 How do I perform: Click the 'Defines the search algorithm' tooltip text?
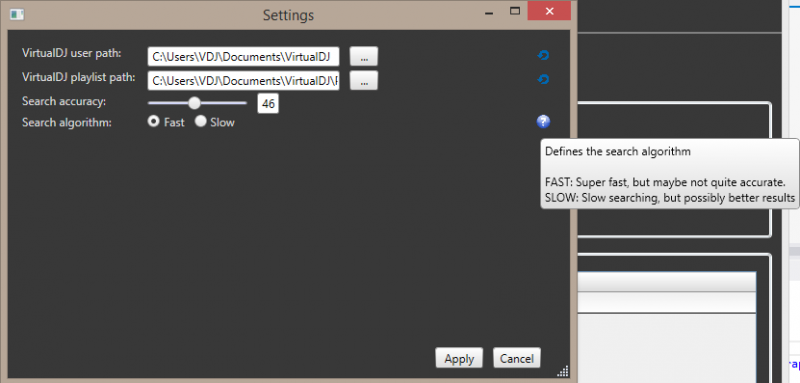(x=618, y=151)
